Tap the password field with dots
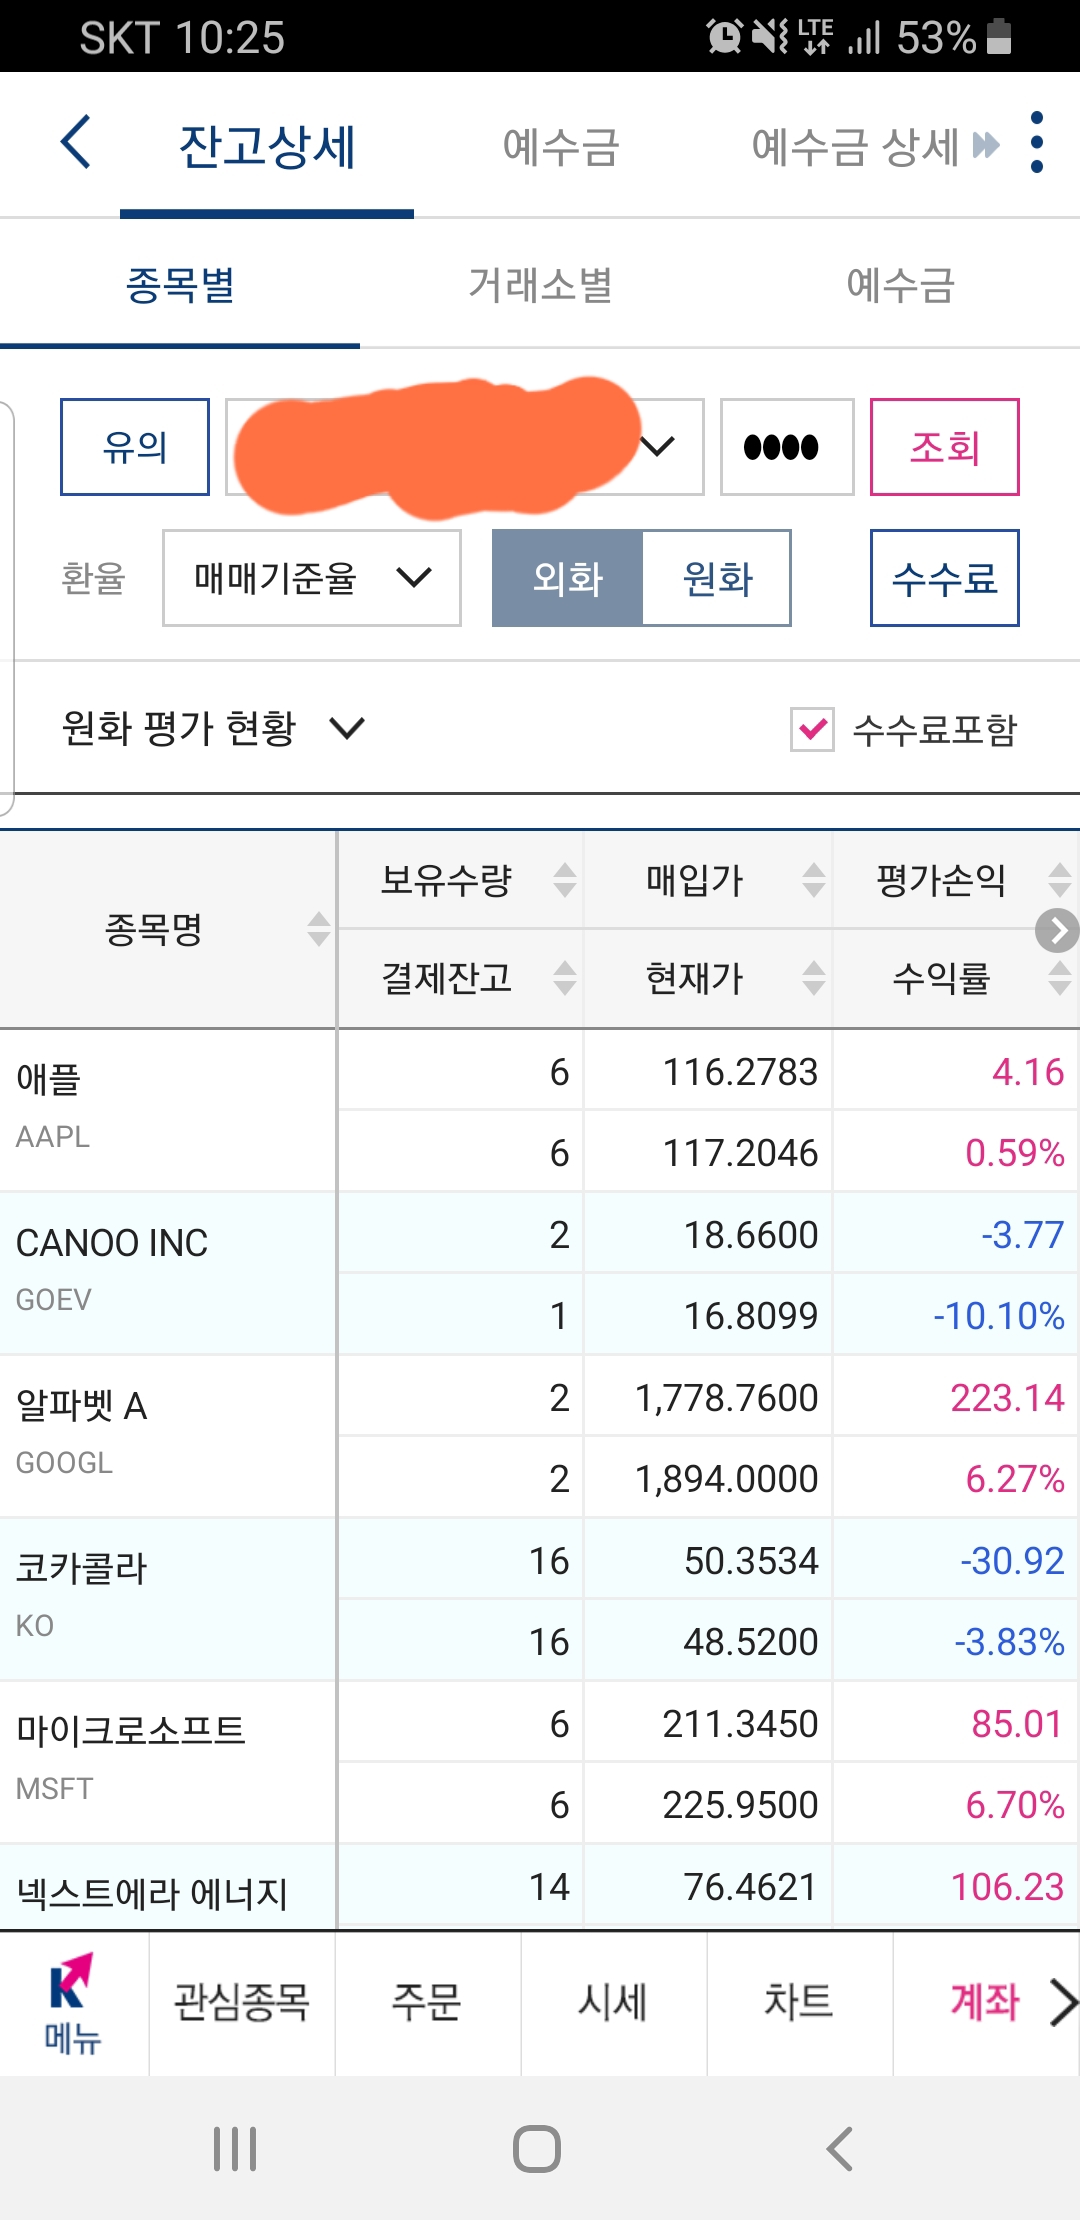The width and height of the screenshot is (1080, 2220). pyautogui.click(x=787, y=447)
